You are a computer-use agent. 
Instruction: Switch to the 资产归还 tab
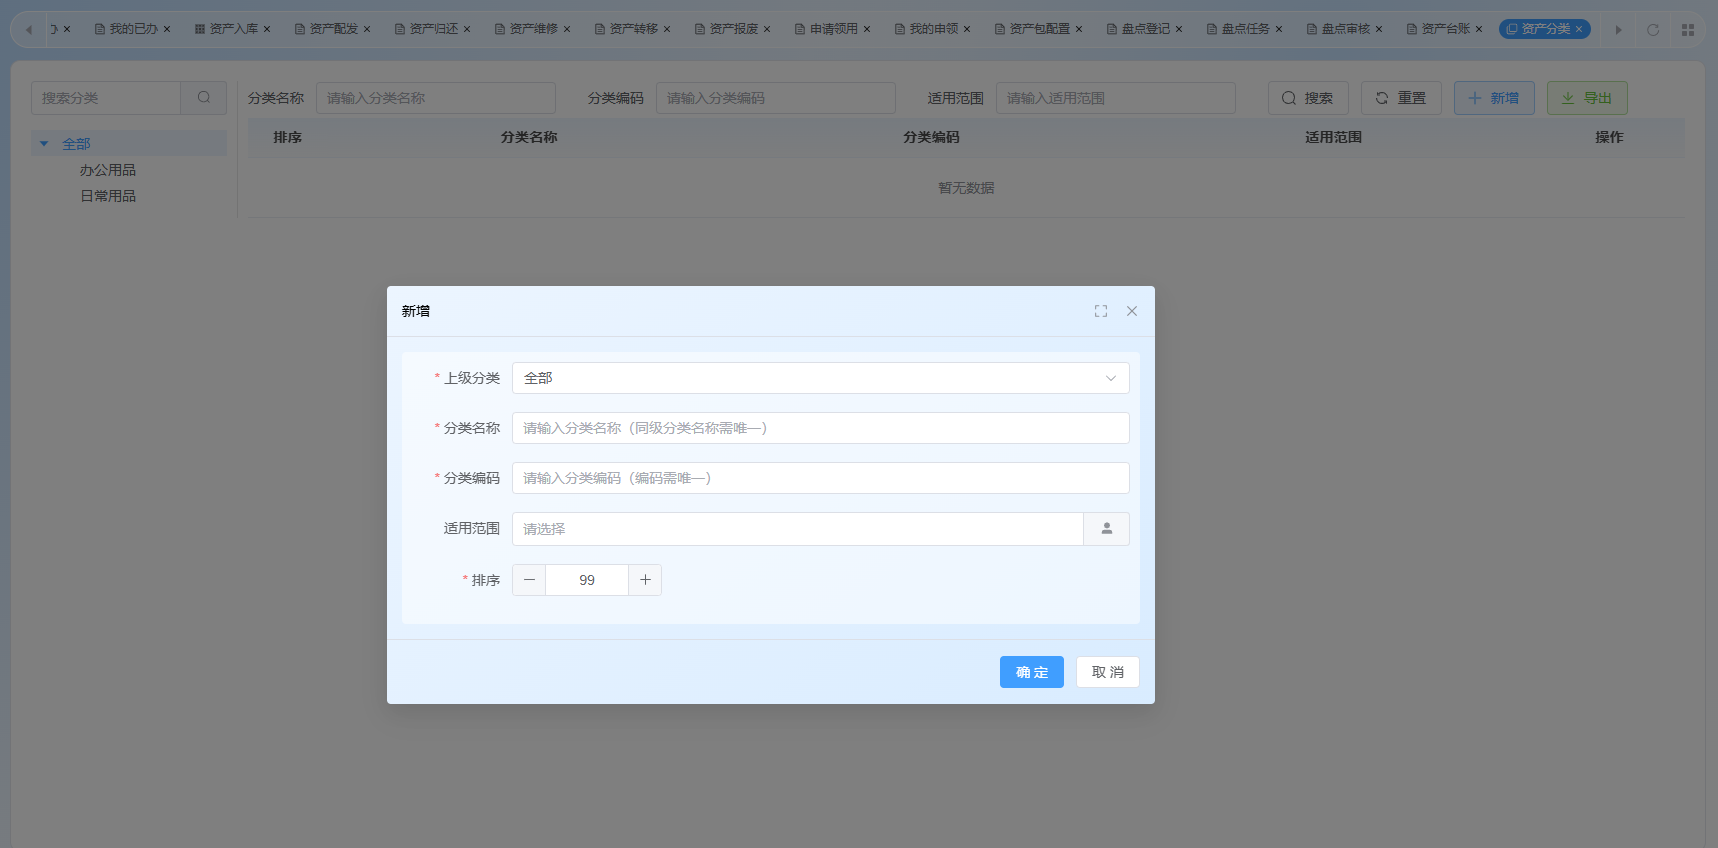coord(433,29)
